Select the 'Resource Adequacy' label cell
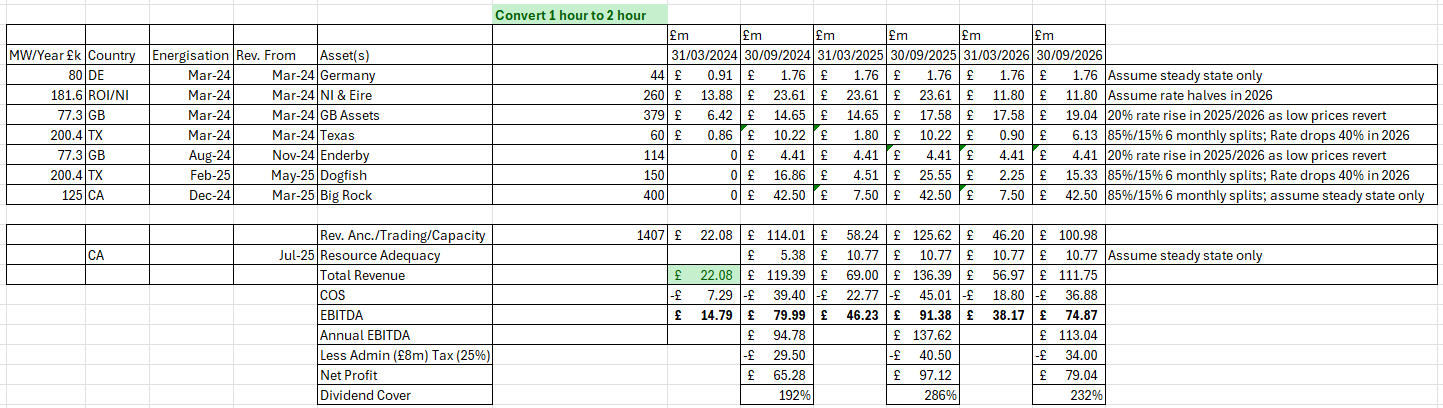This screenshot has width=1443, height=408. [404, 255]
